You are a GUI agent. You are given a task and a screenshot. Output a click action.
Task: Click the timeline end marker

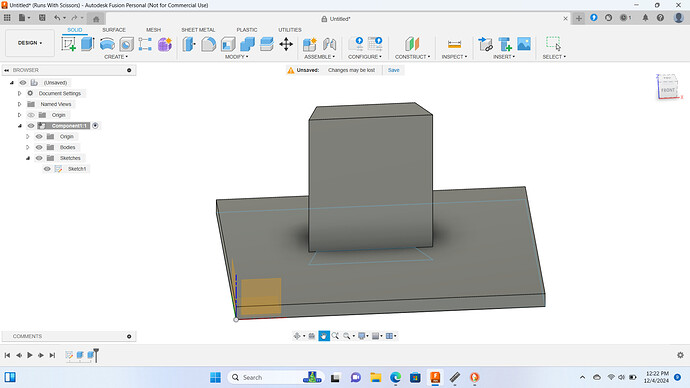pyautogui.click(x=96, y=355)
